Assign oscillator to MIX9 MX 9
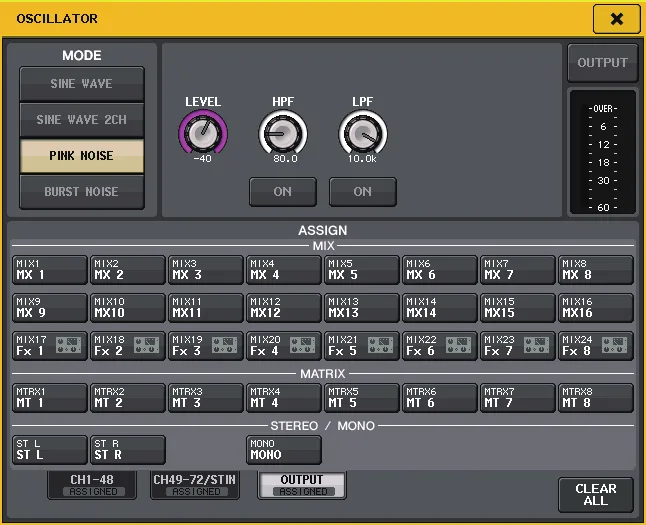 [50, 308]
